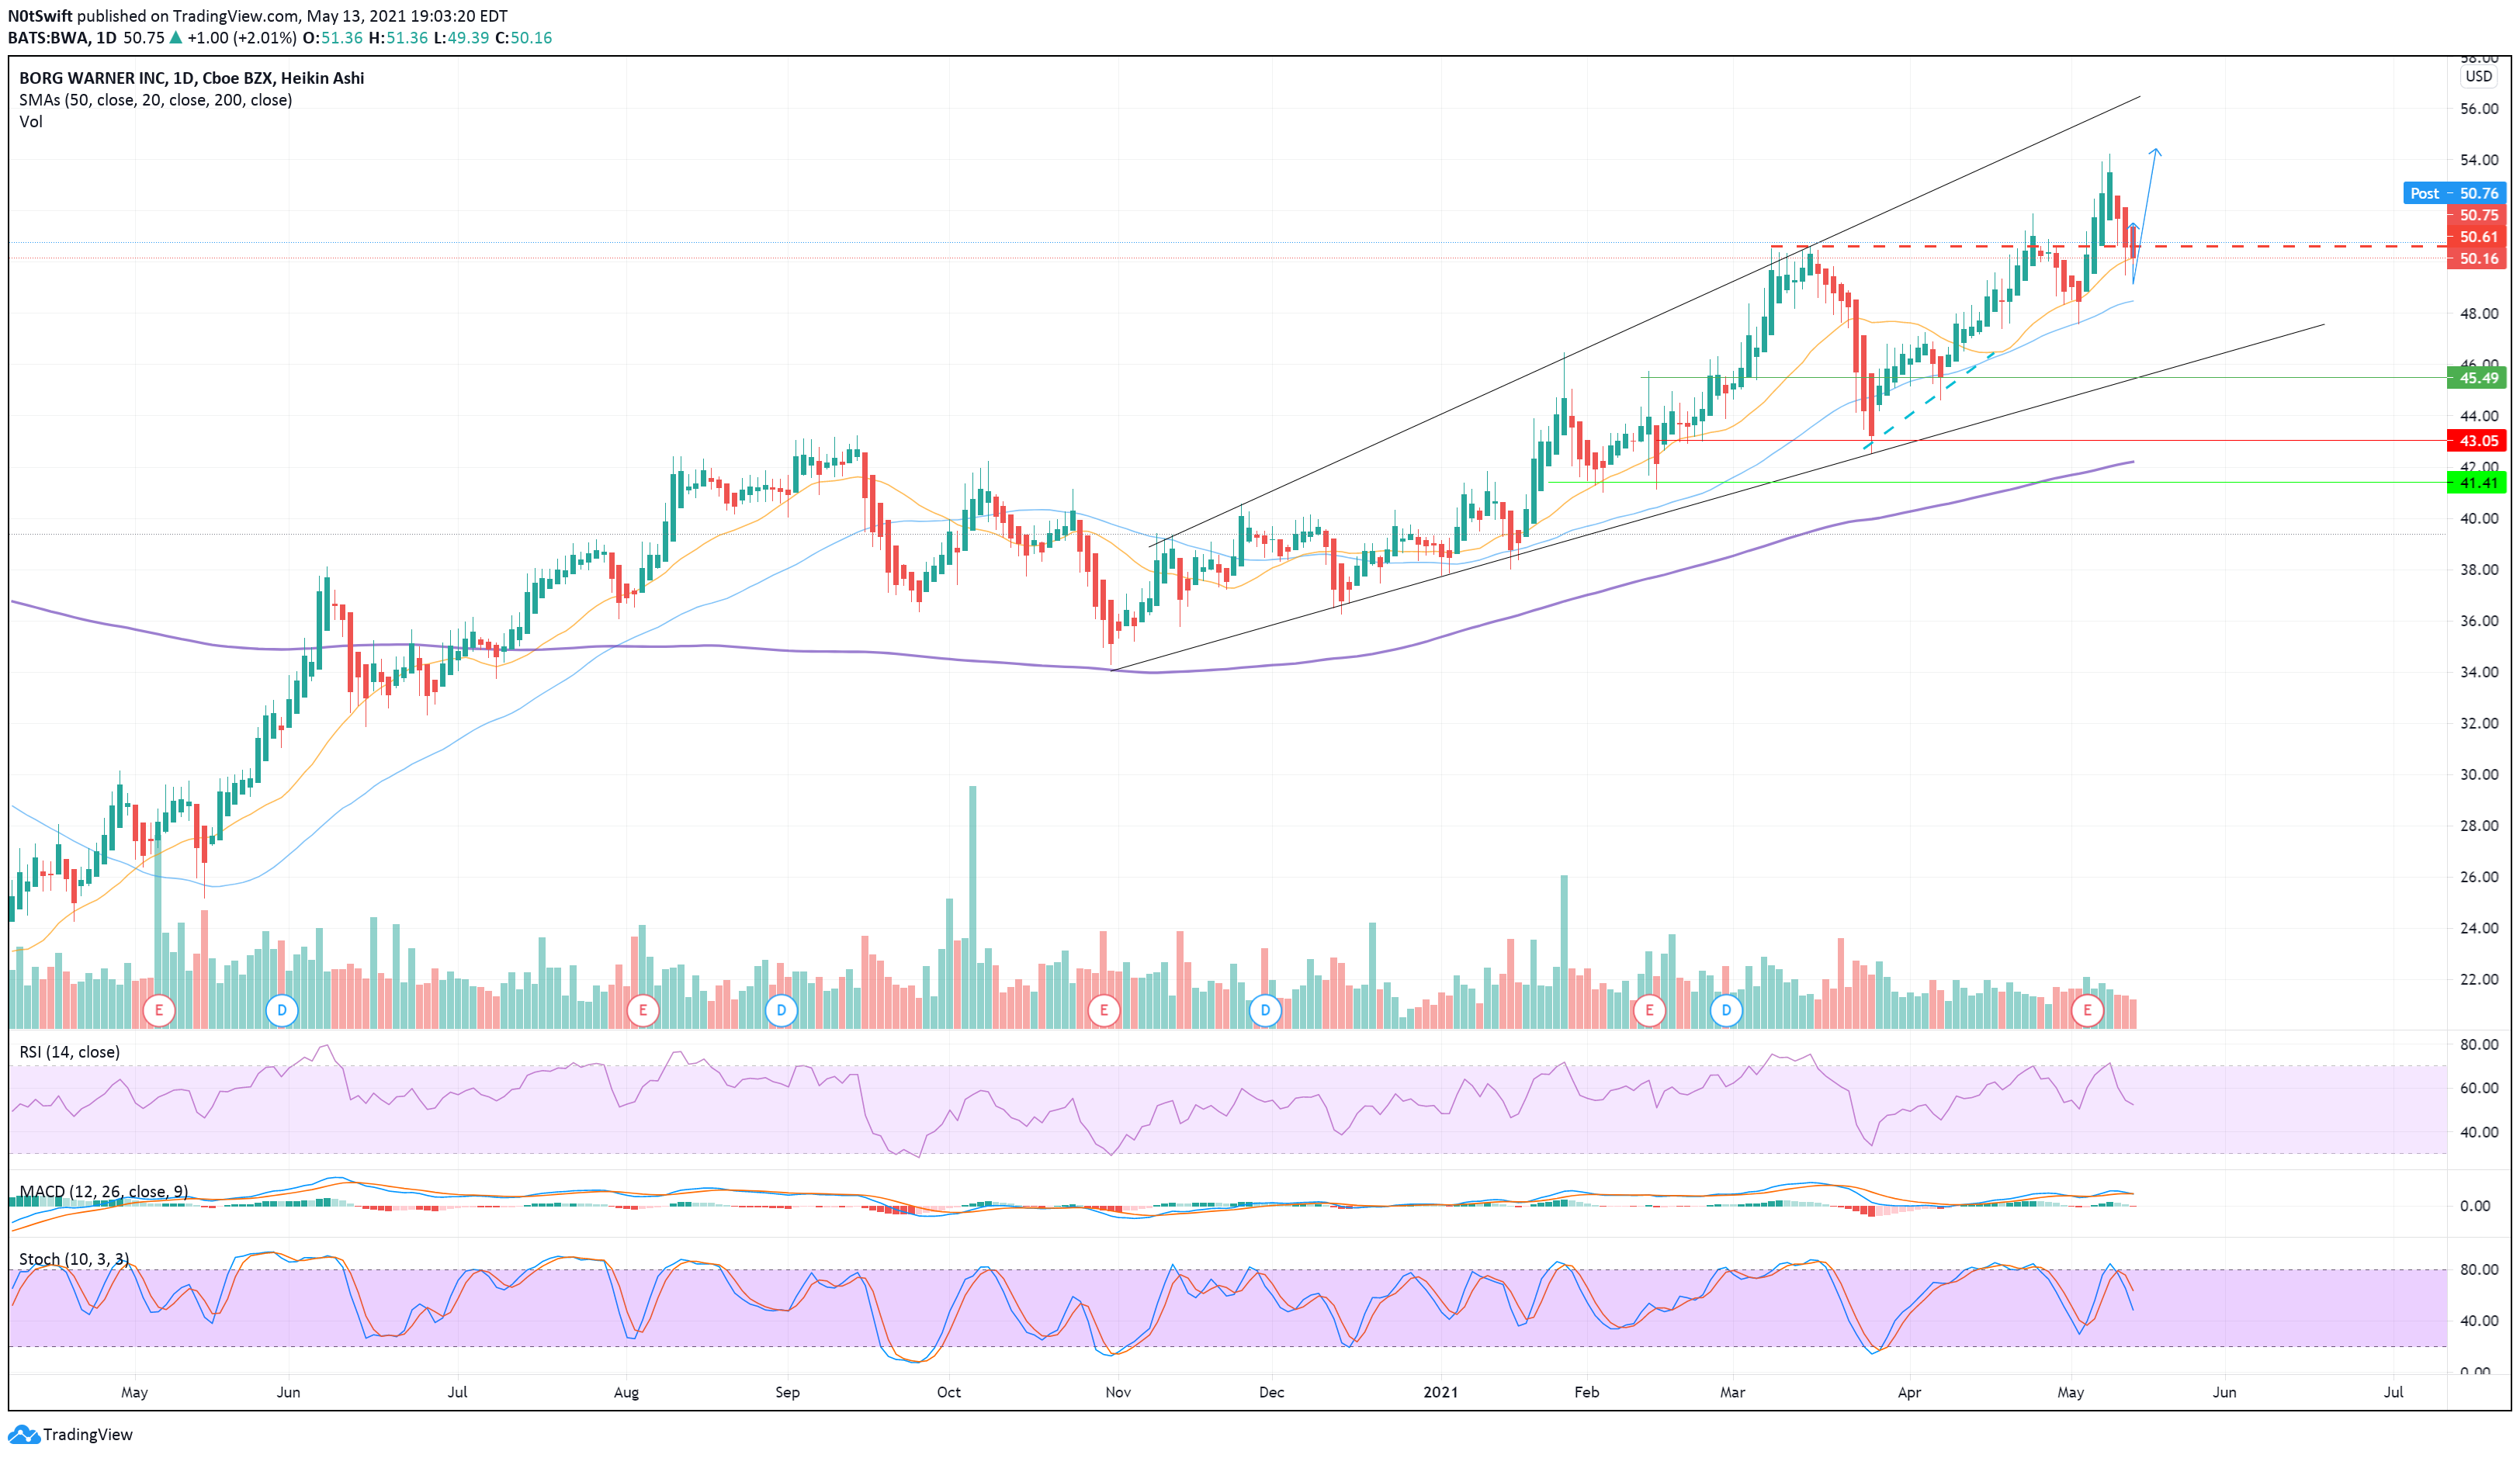The image size is (2520, 1458).
Task: Click the BORG WARNER INC chart title
Action: tap(192, 78)
